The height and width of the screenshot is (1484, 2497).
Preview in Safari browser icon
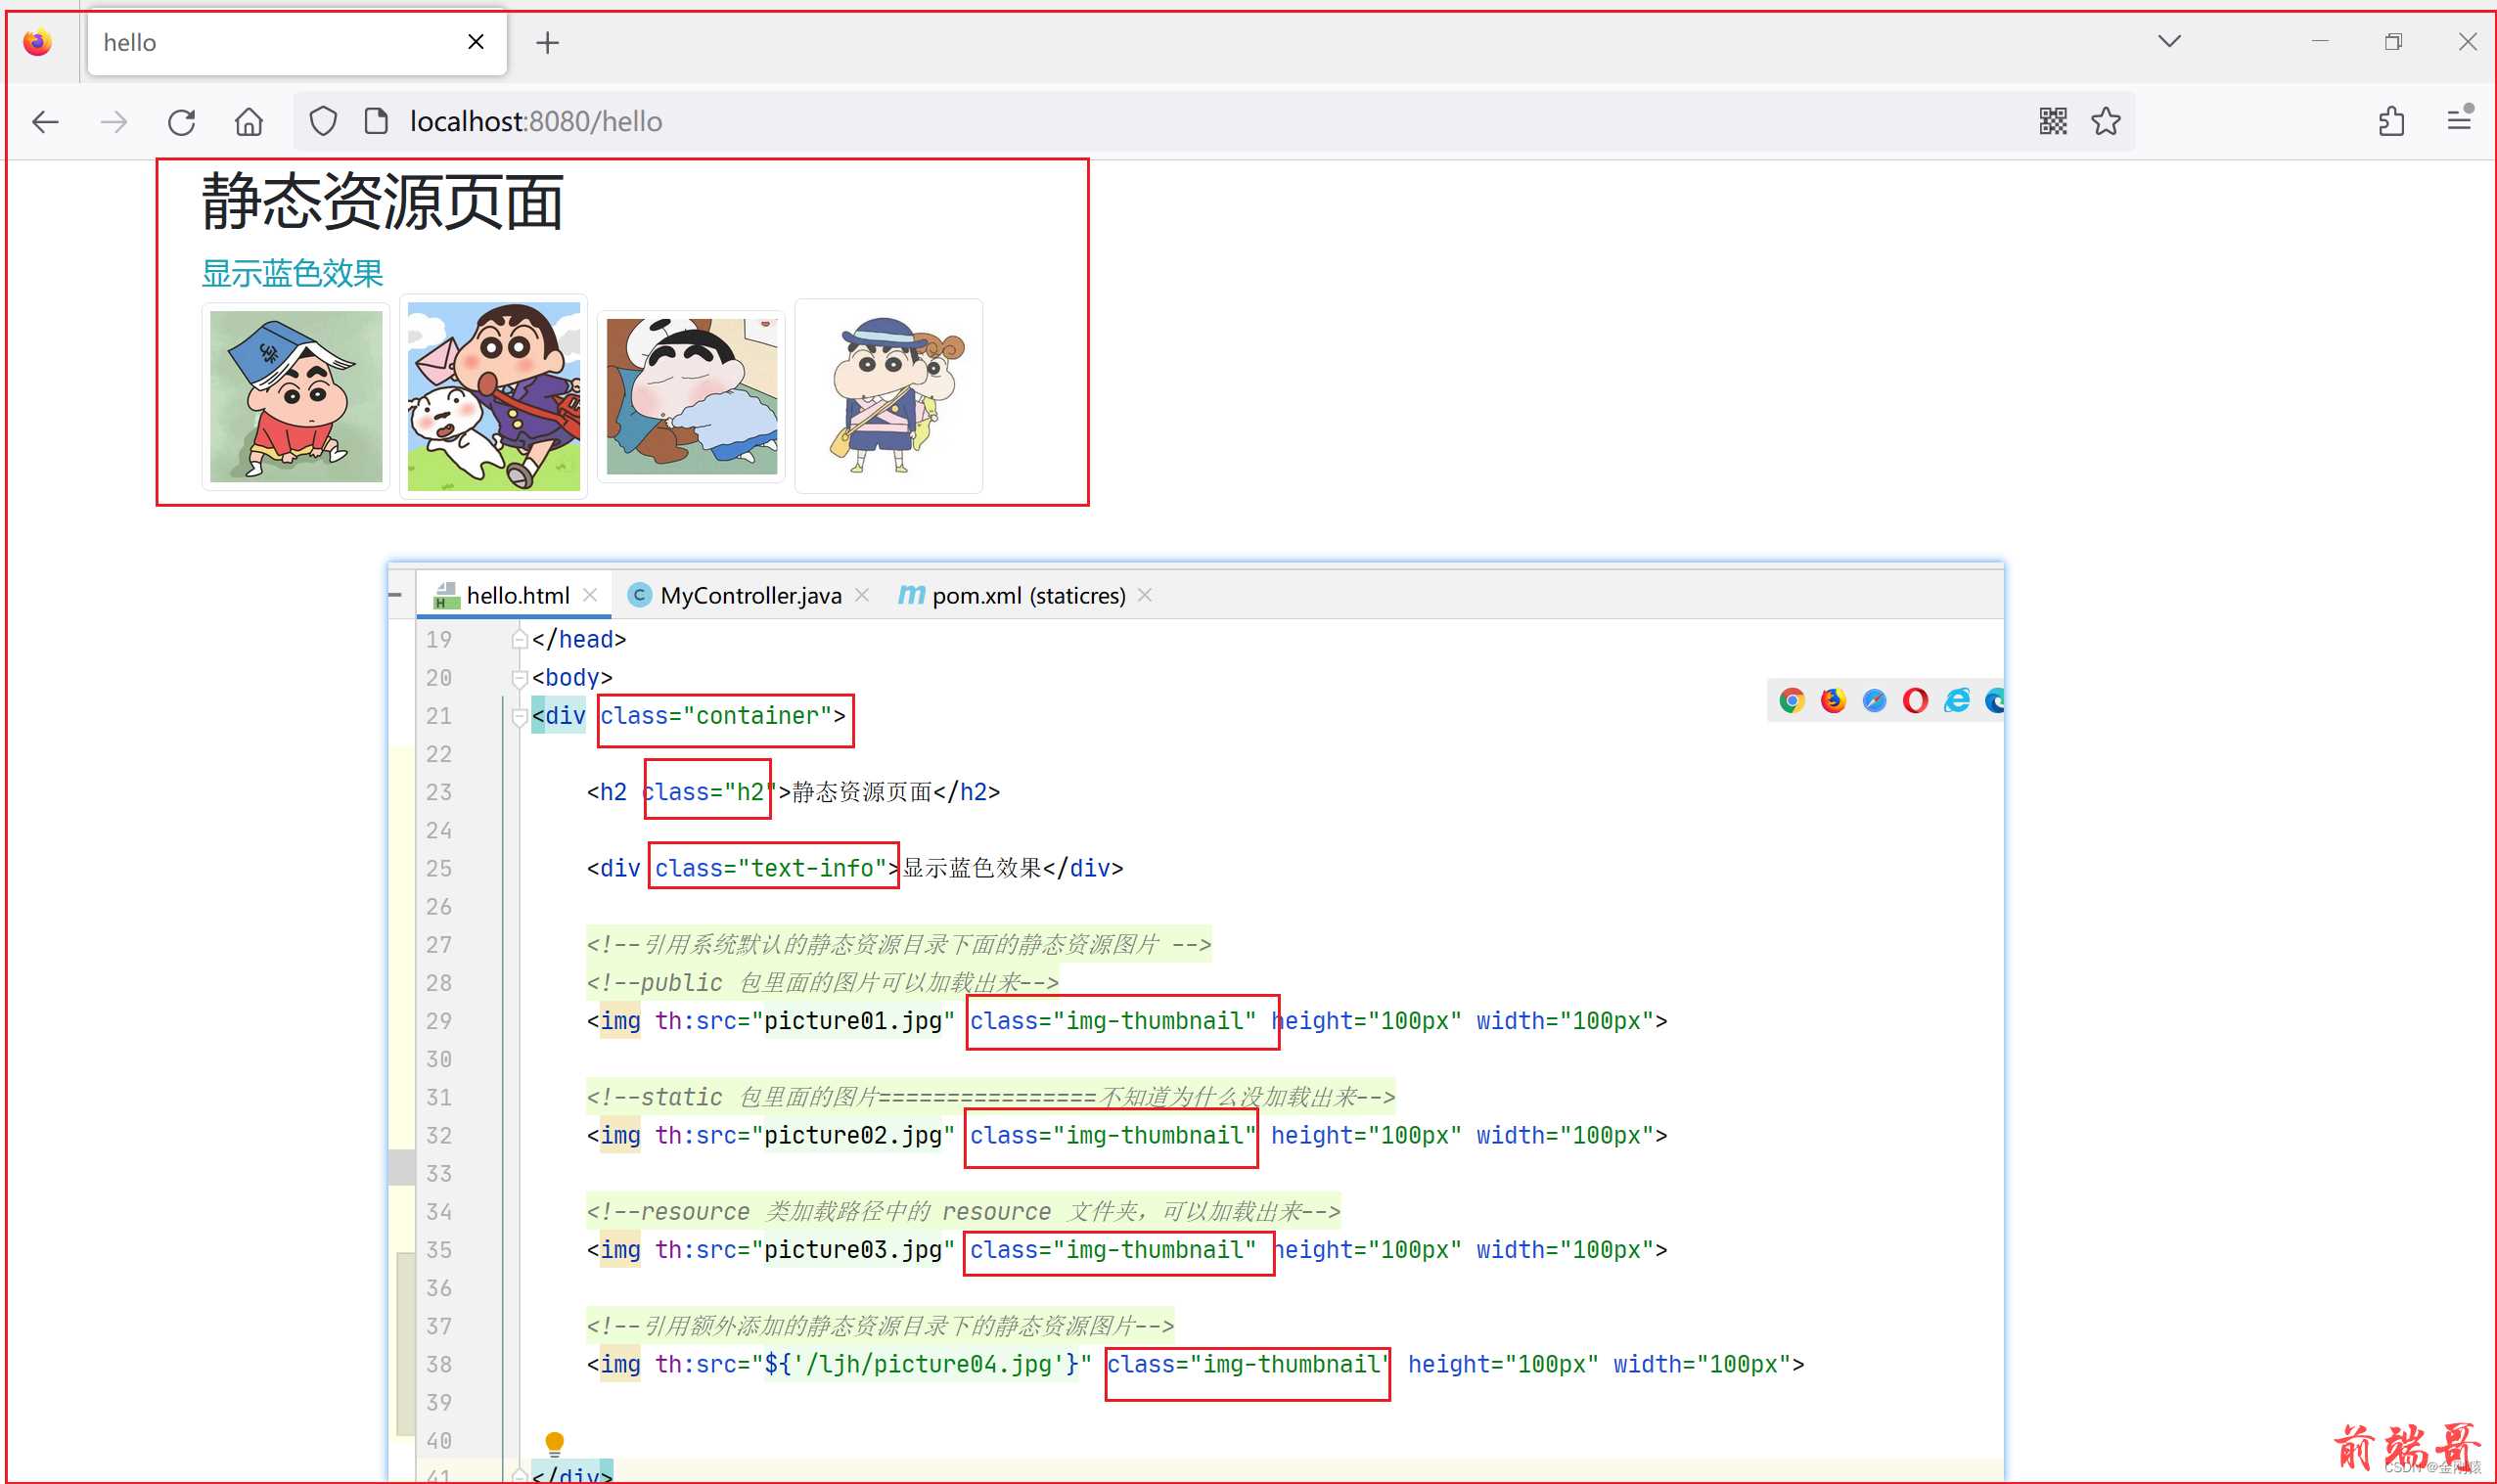coord(1875,701)
